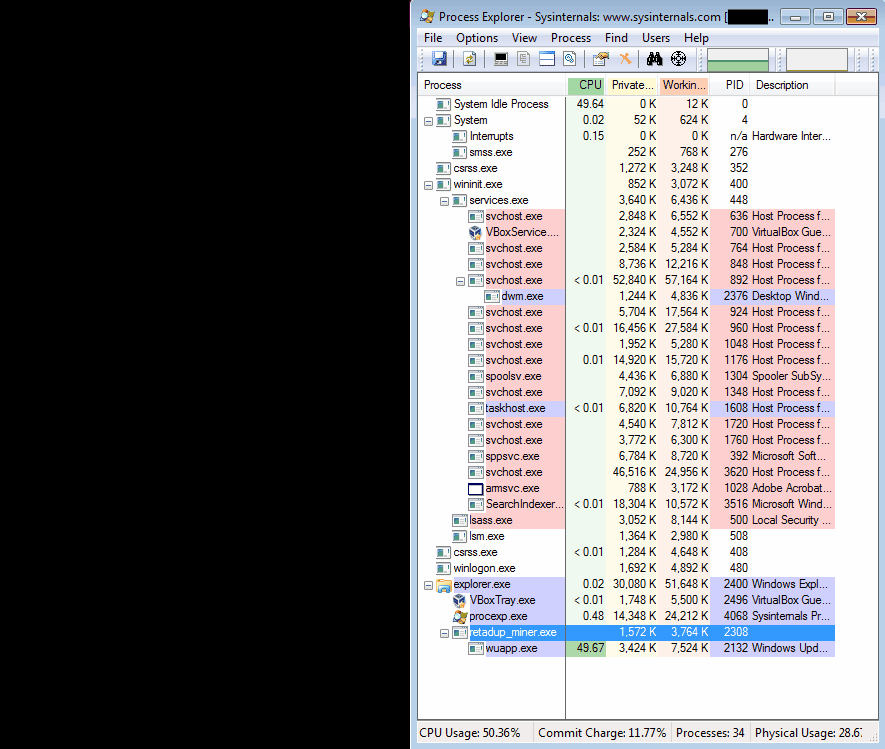
Task: Toggle the Show Process Tree toolbar icon
Action: (523, 59)
